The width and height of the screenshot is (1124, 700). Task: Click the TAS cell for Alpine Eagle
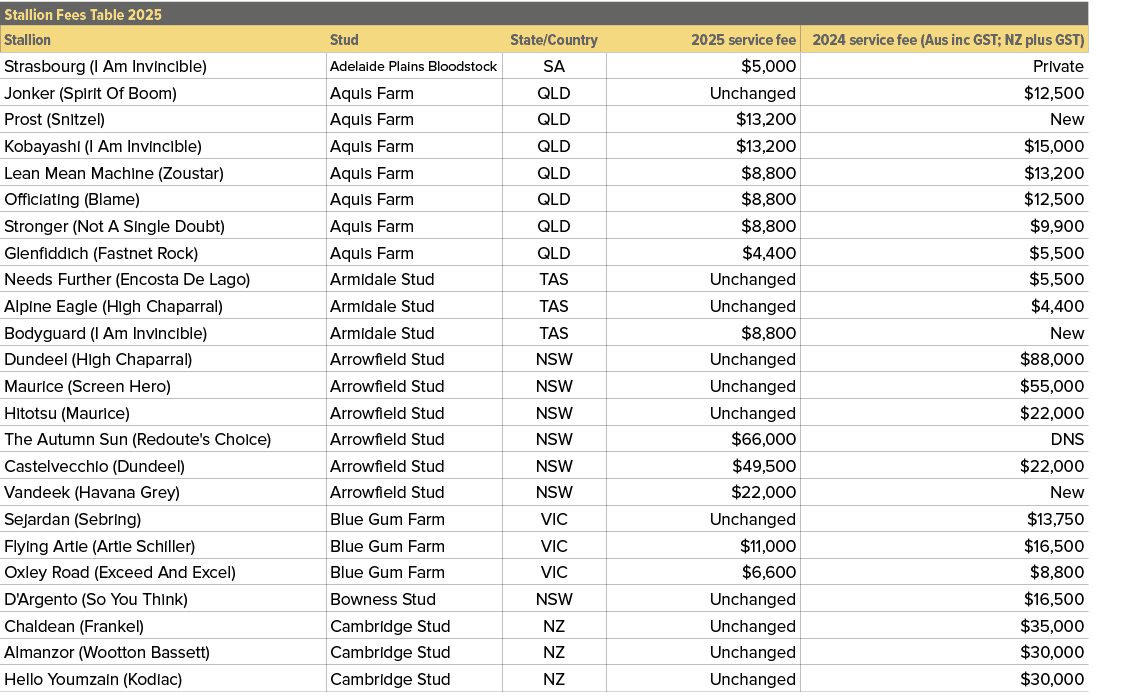pos(554,306)
